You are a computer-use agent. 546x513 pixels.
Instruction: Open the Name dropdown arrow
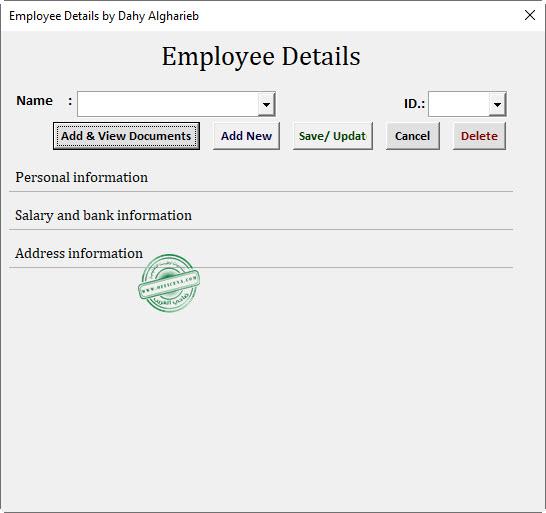pos(266,104)
